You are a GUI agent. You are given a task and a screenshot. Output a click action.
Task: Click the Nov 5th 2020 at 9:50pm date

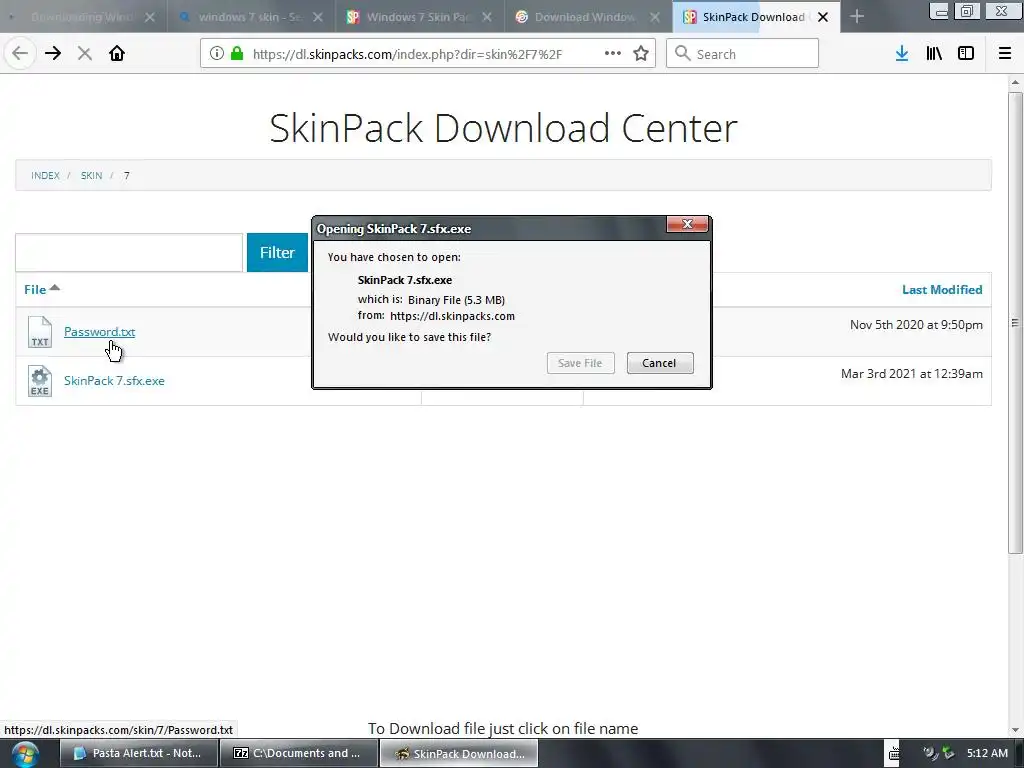coord(916,325)
